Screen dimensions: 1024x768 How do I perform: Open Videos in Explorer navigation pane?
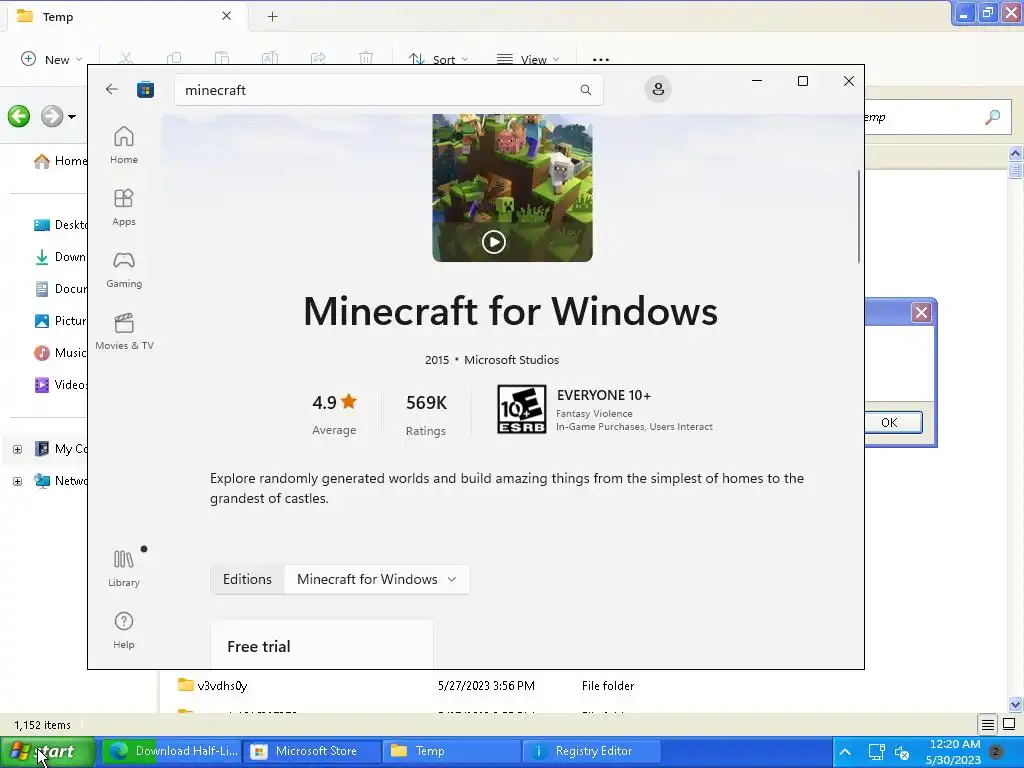(60, 385)
